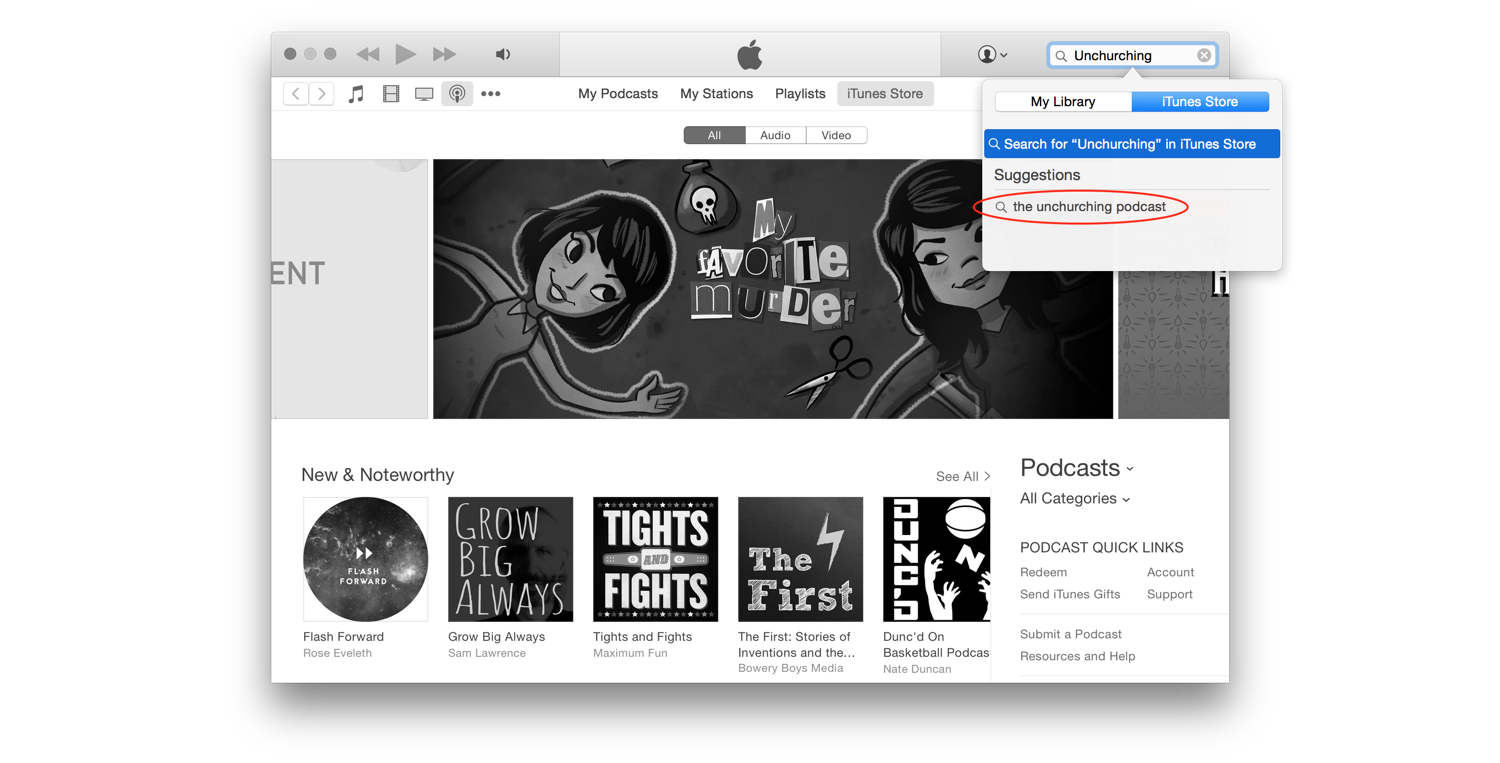Click See All for New & Noteworthy
1500x763 pixels.
click(x=962, y=477)
